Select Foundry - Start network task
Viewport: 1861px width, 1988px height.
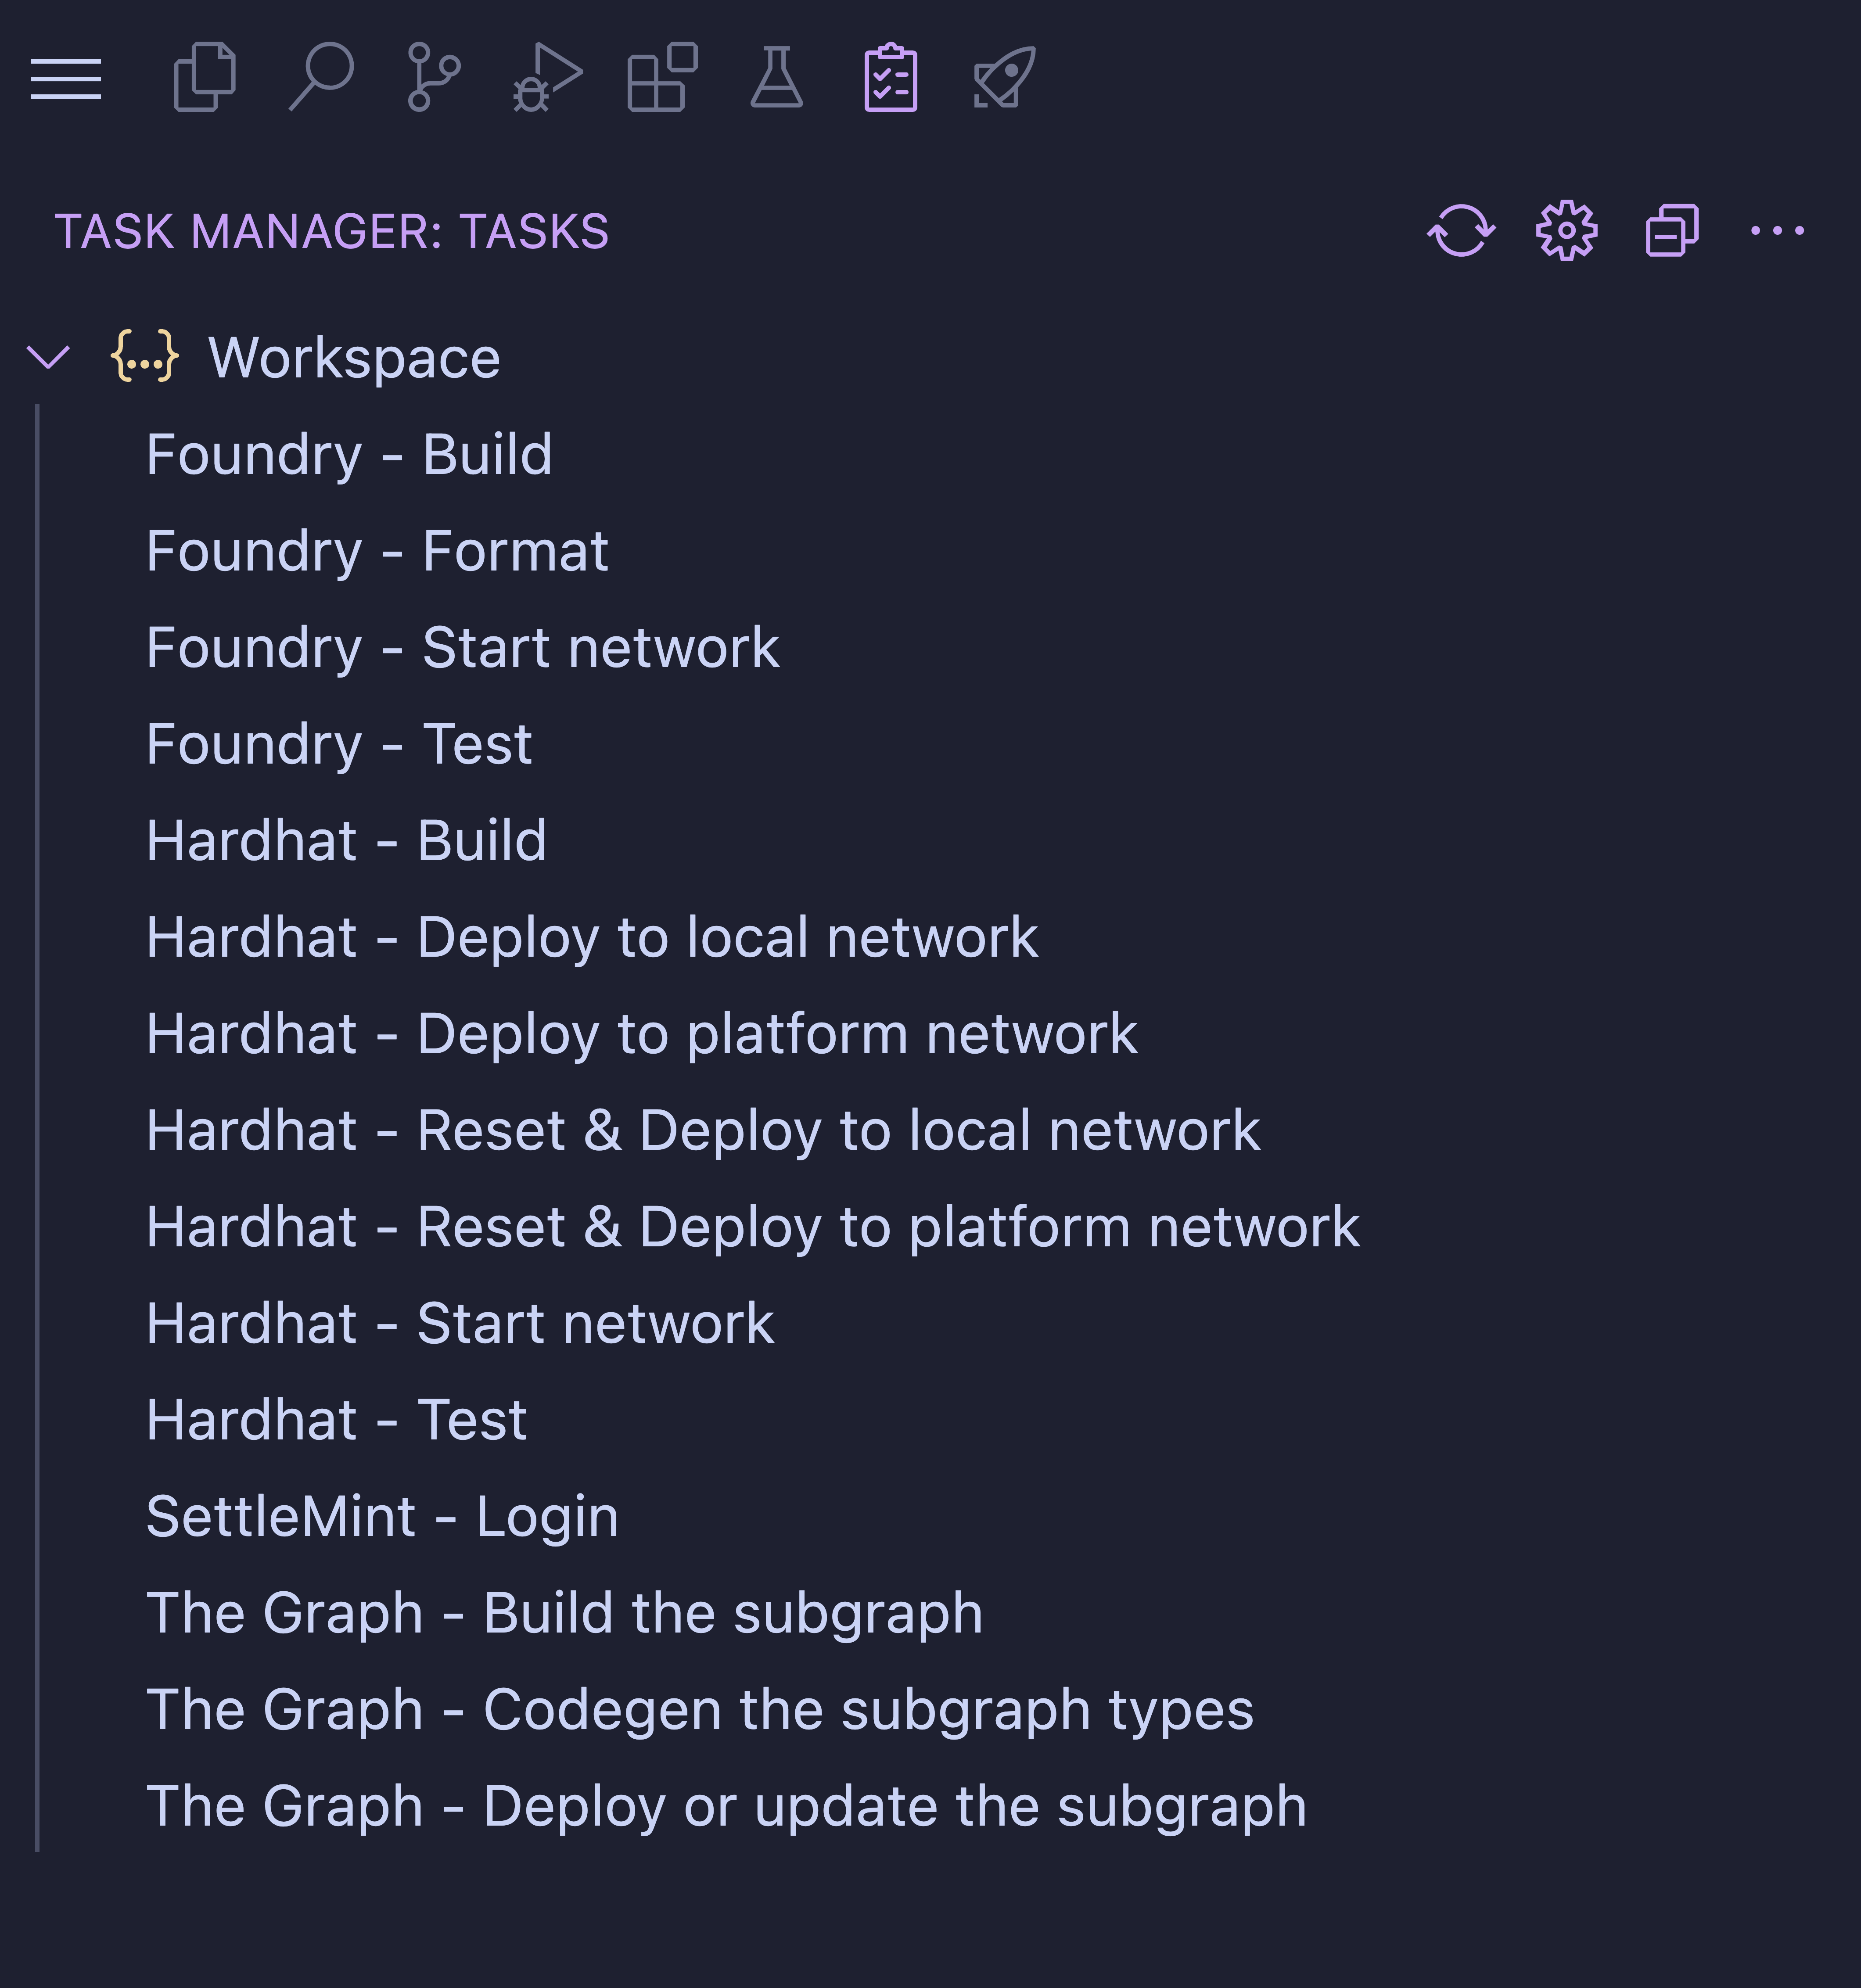pyautogui.click(x=462, y=648)
